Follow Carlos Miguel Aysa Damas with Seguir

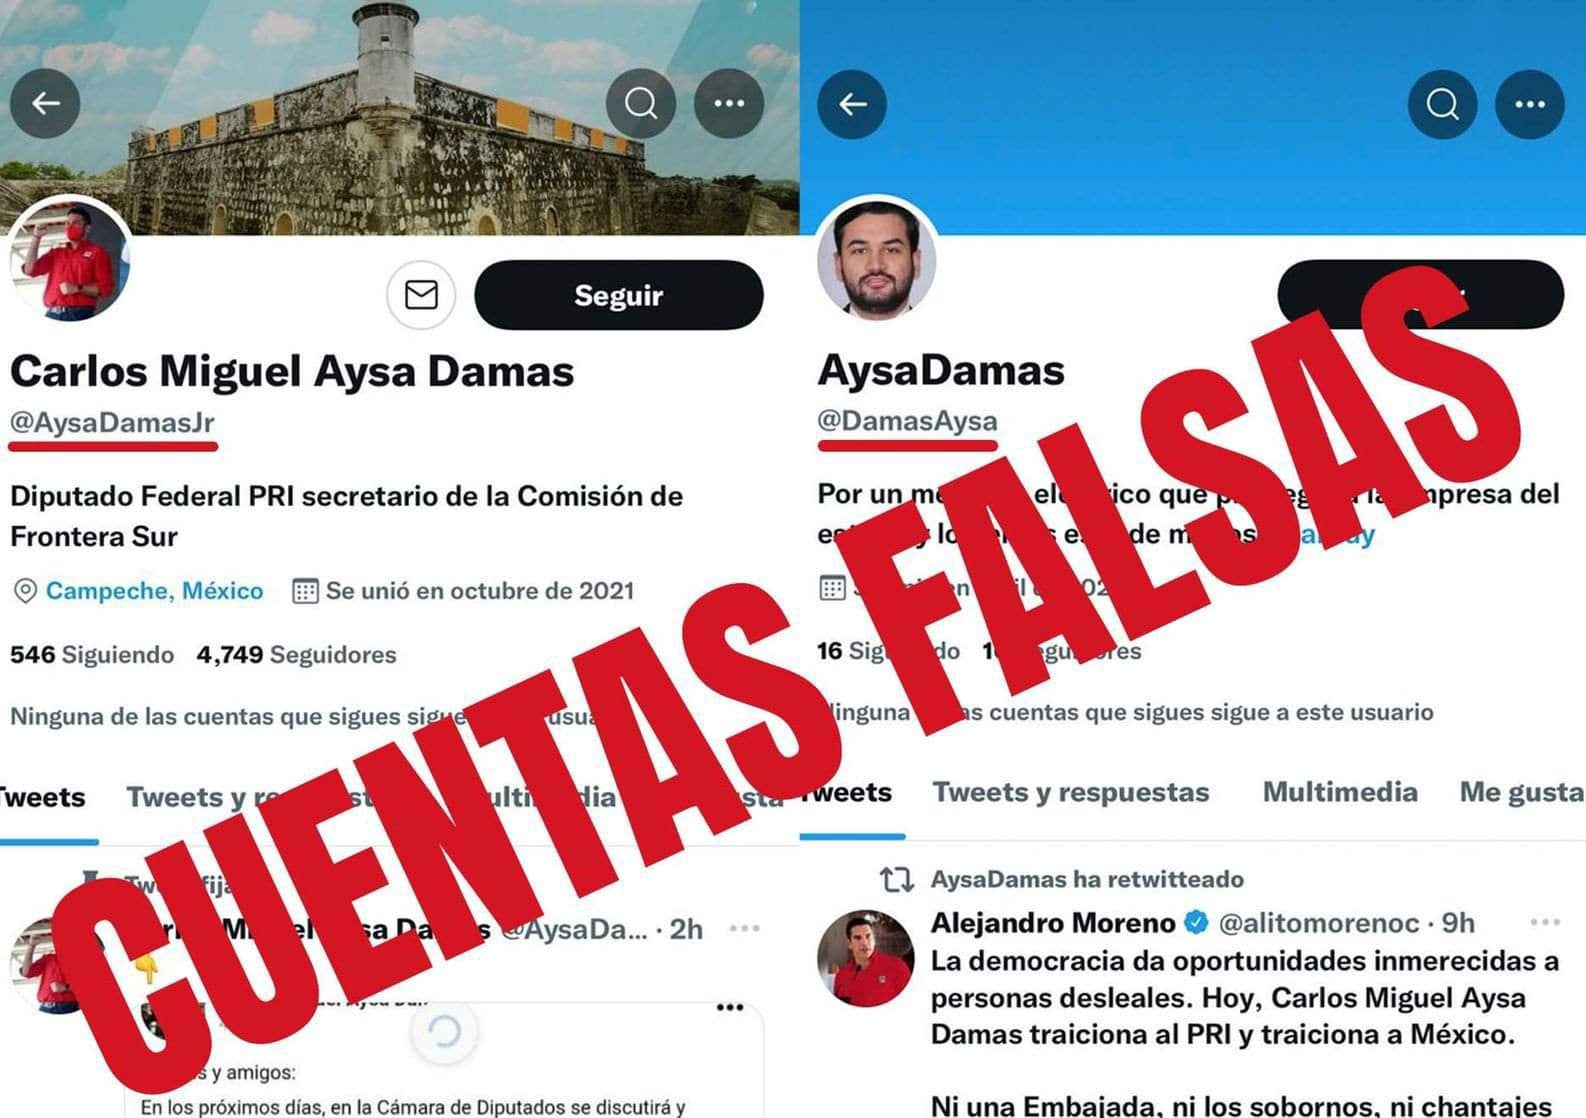[619, 295]
